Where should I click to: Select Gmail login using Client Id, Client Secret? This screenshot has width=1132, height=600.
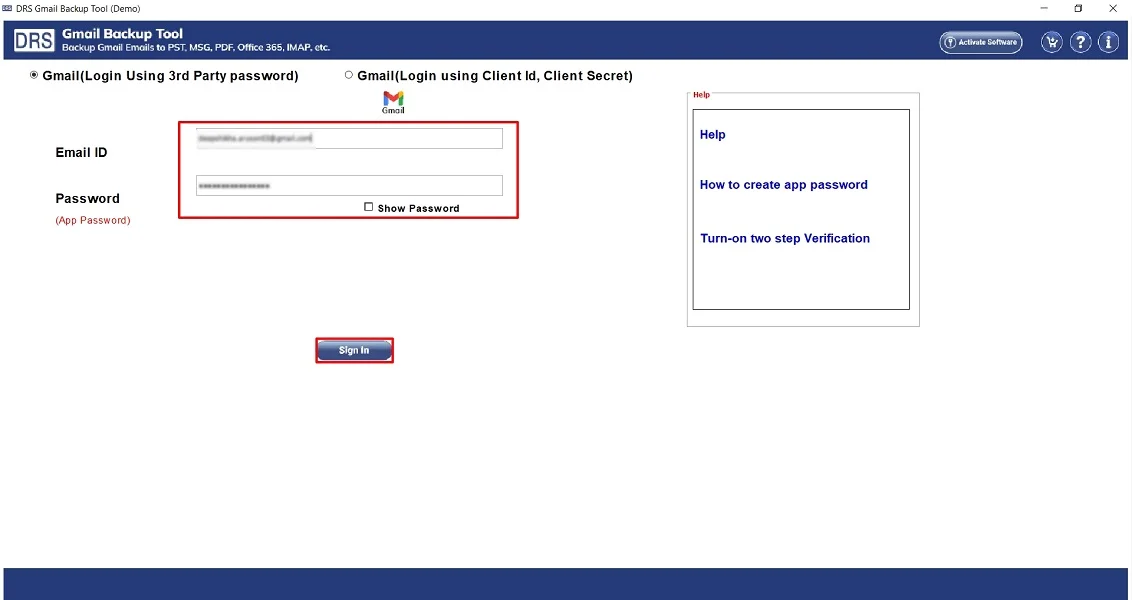click(x=349, y=74)
